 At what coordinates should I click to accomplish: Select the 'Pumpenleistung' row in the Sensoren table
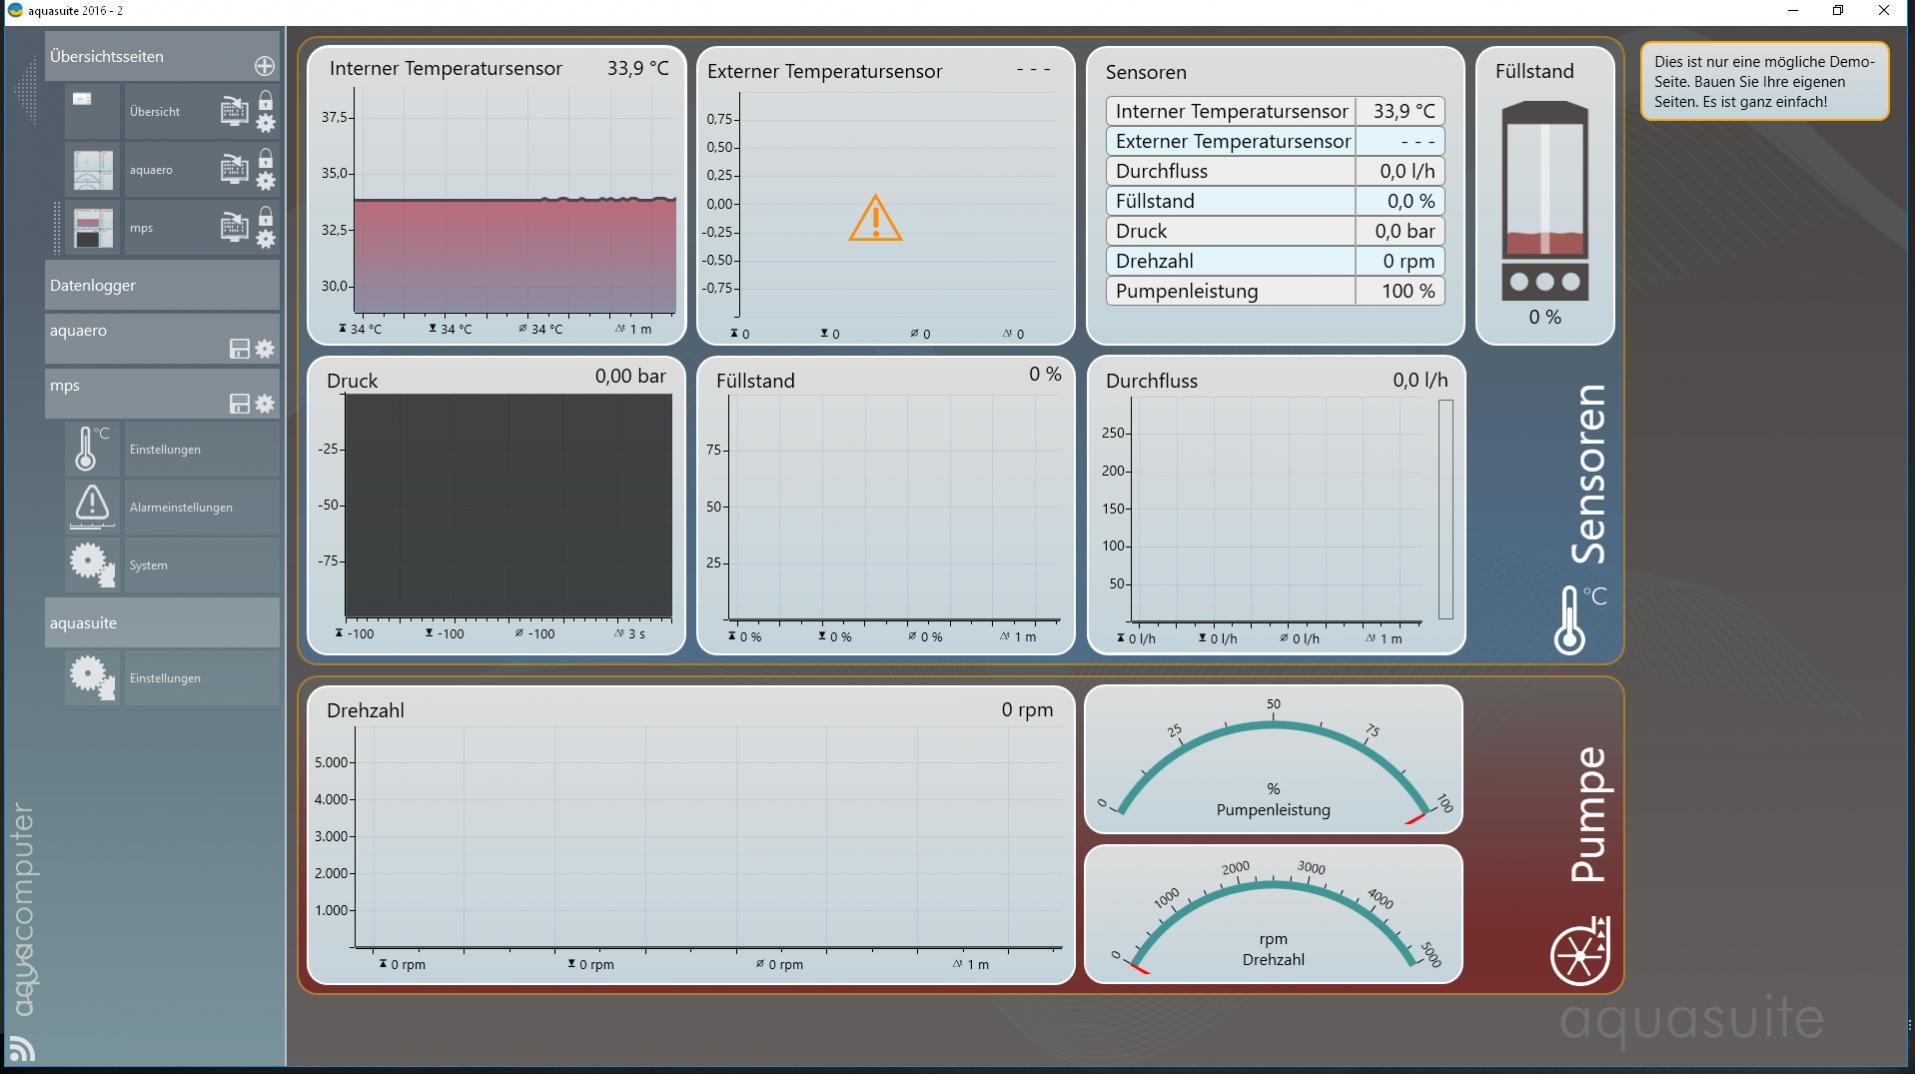[x=1275, y=291]
